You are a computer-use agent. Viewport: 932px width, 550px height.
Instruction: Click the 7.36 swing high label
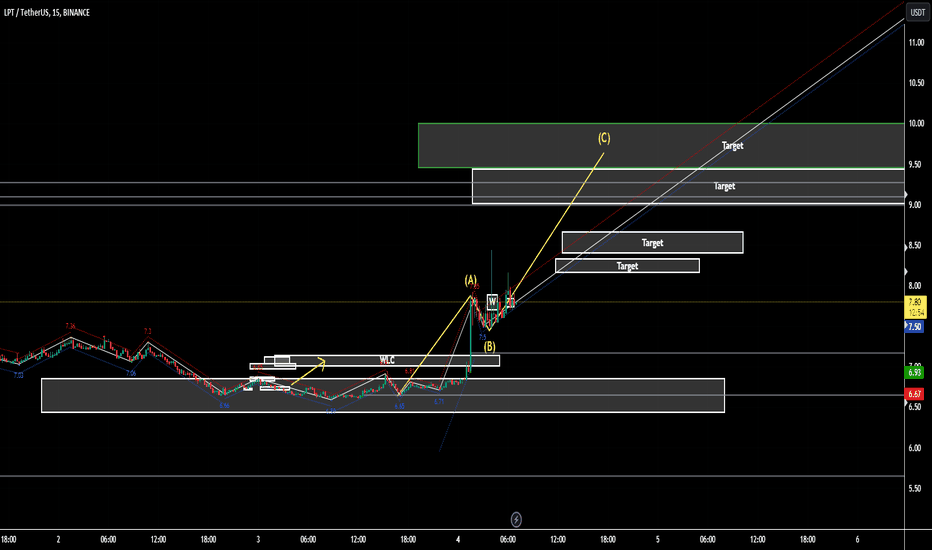pyautogui.click(x=71, y=326)
